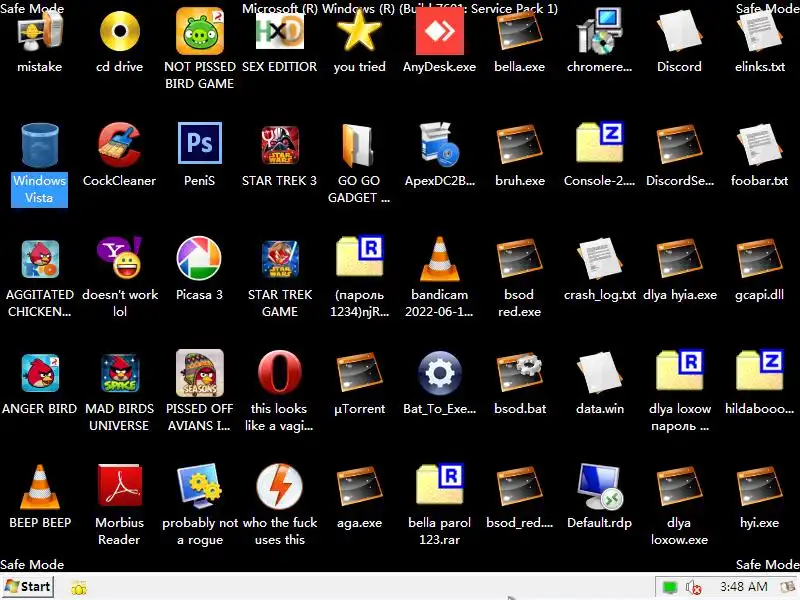Select the bruh.exe icon

tap(519, 145)
